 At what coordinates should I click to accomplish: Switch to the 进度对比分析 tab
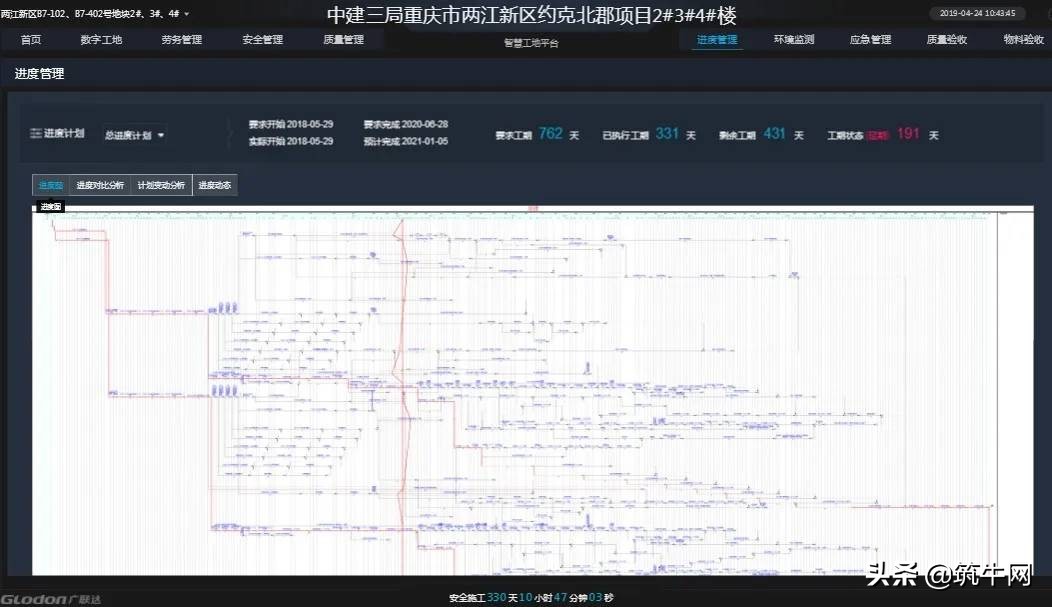(99, 185)
